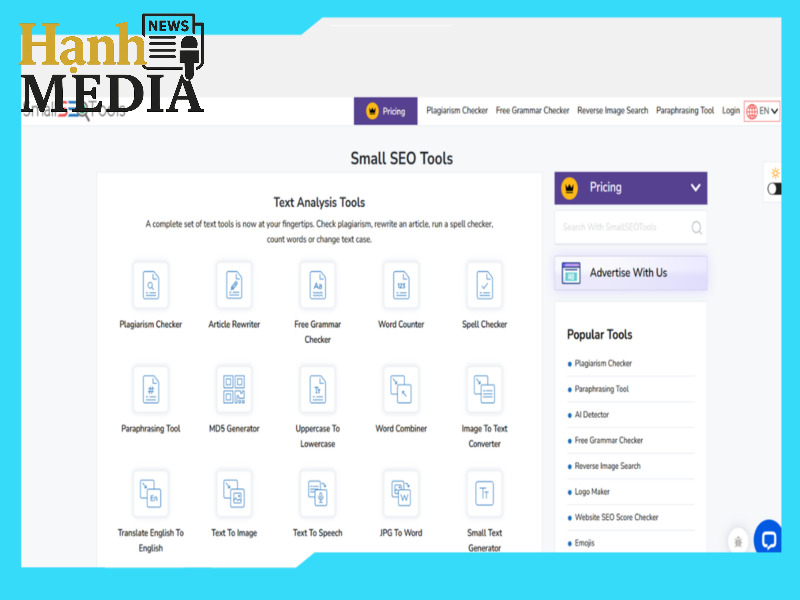The height and width of the screenshot is (600, 800).
Task: Open Pricing in the top navigation
Action: tap(386, 111)
